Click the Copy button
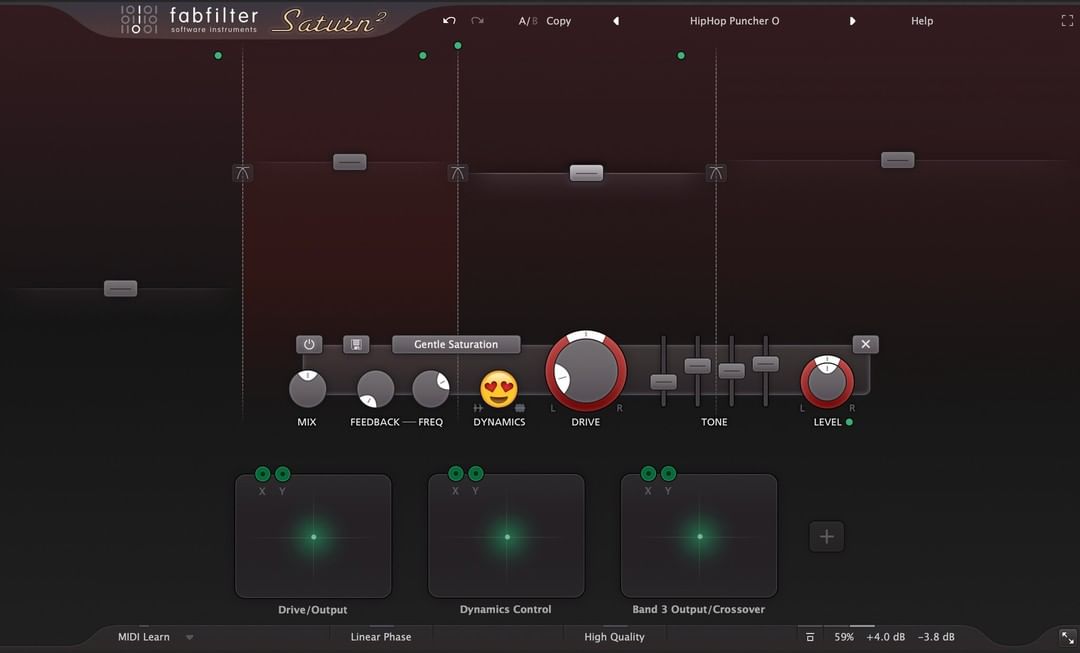 point(558,21)
